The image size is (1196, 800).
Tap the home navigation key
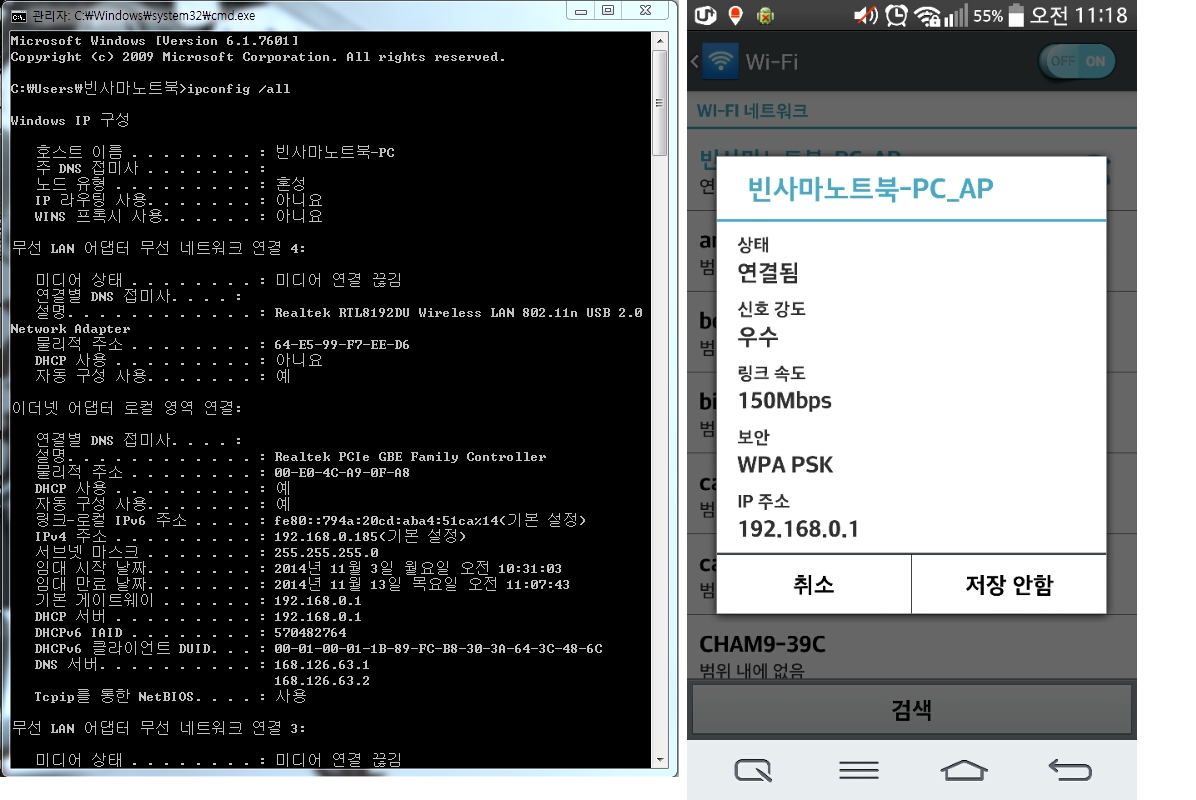pos(964,770)
